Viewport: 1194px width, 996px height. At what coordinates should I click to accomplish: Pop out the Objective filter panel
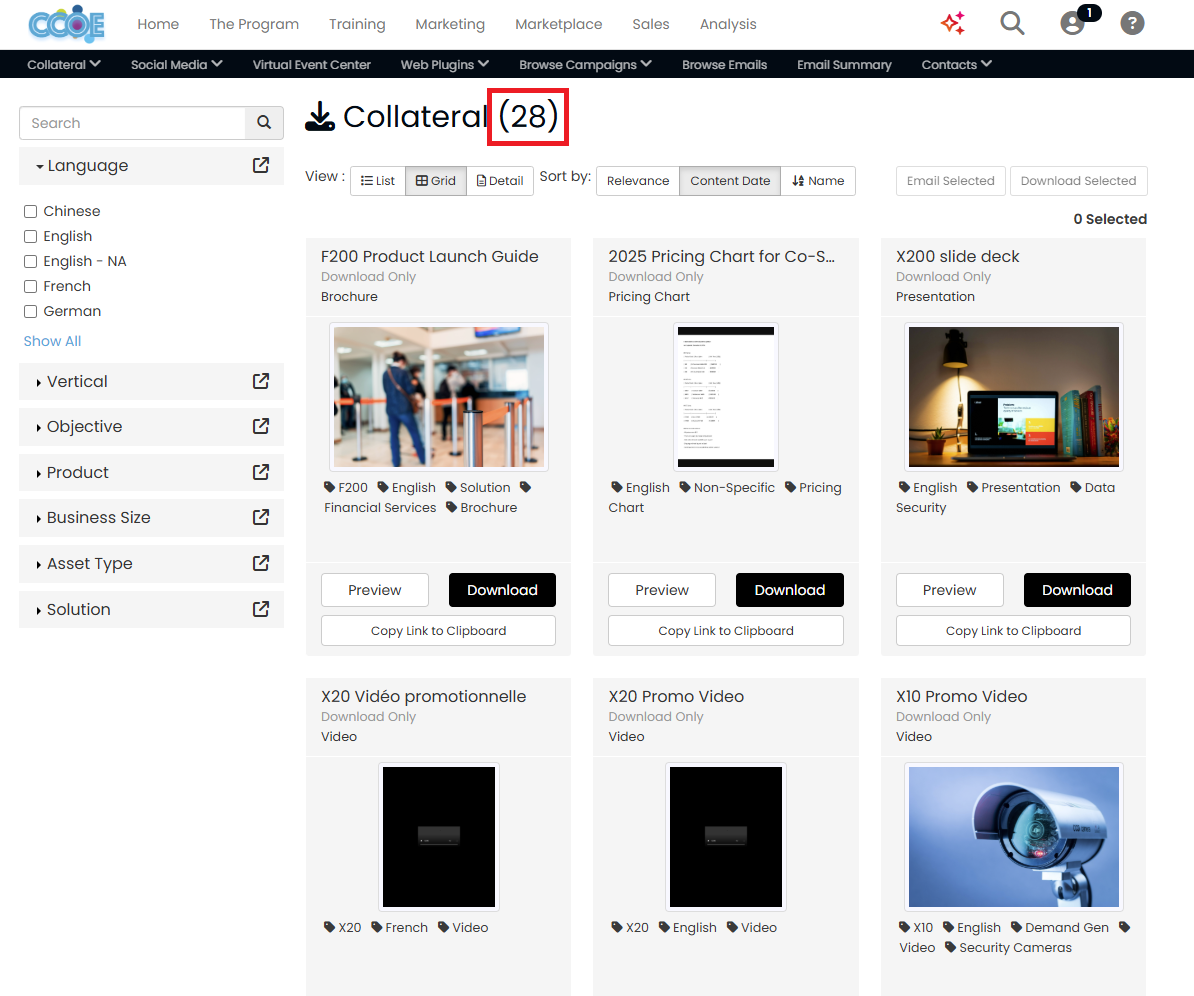point(261,426)
